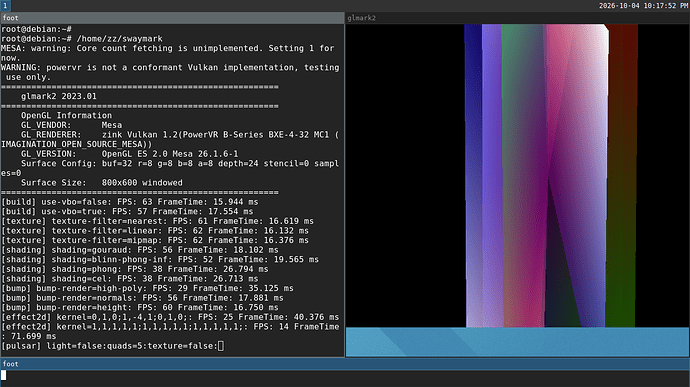Click the 'Surface Config: buf=32' line
Image resolution: width=690 pixels, height=387 pixels.
[x=170, y=168]
